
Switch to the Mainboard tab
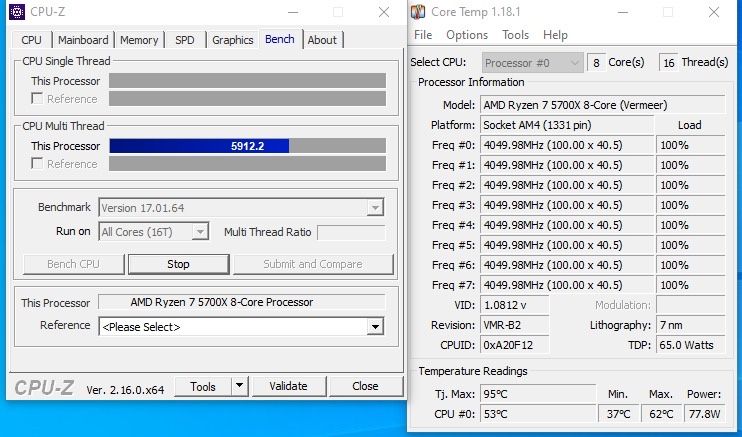(83, 40)
